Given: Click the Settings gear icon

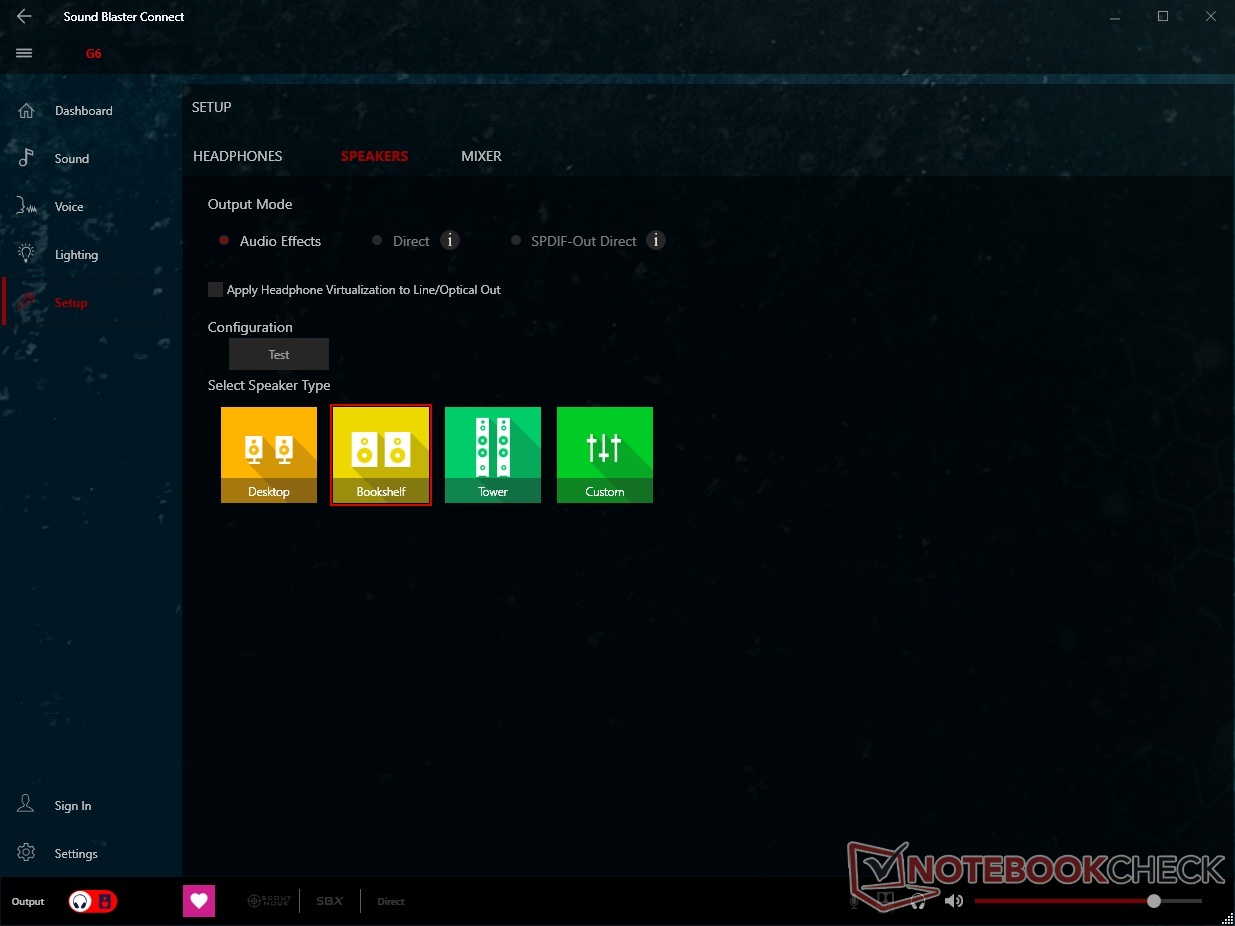Looking at the screenshot, I should [x=27, y=852].
